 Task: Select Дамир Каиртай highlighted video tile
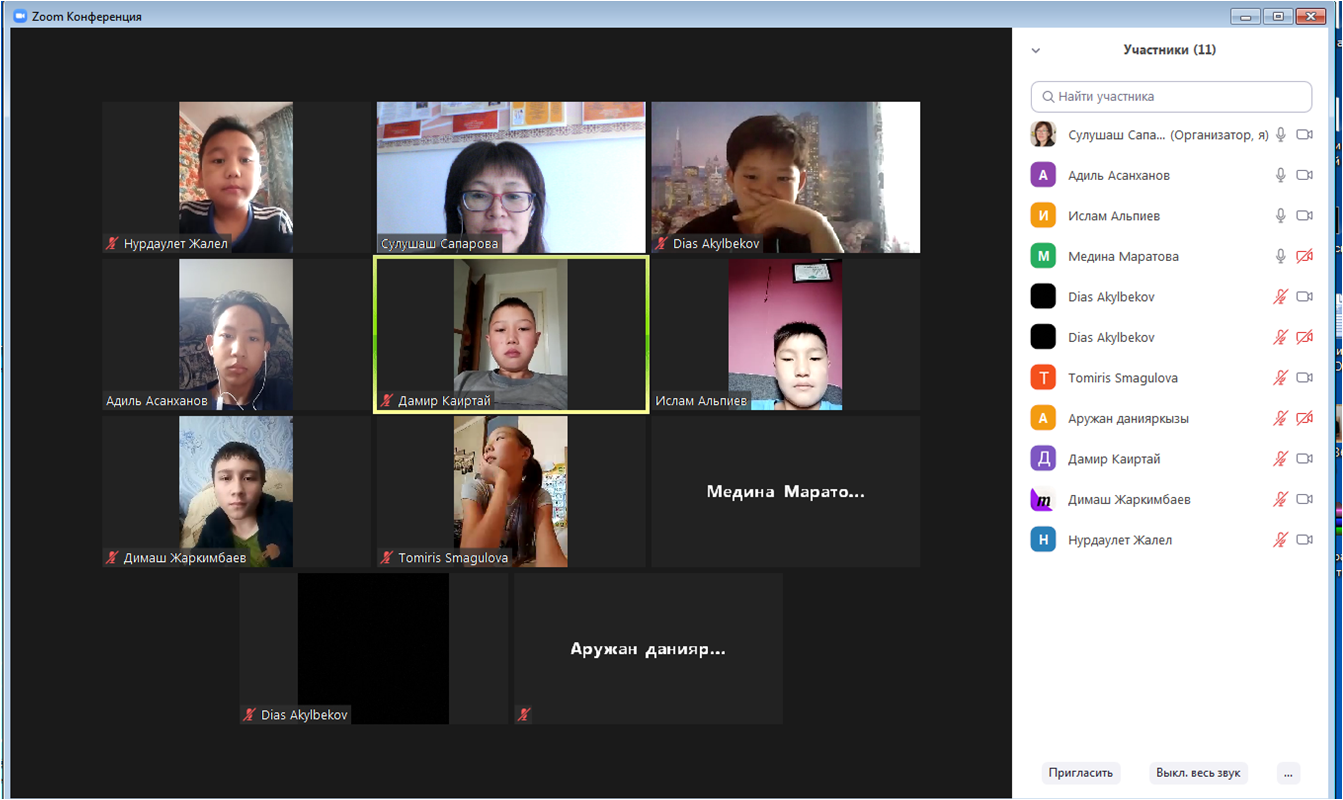(x=511, y=334)
